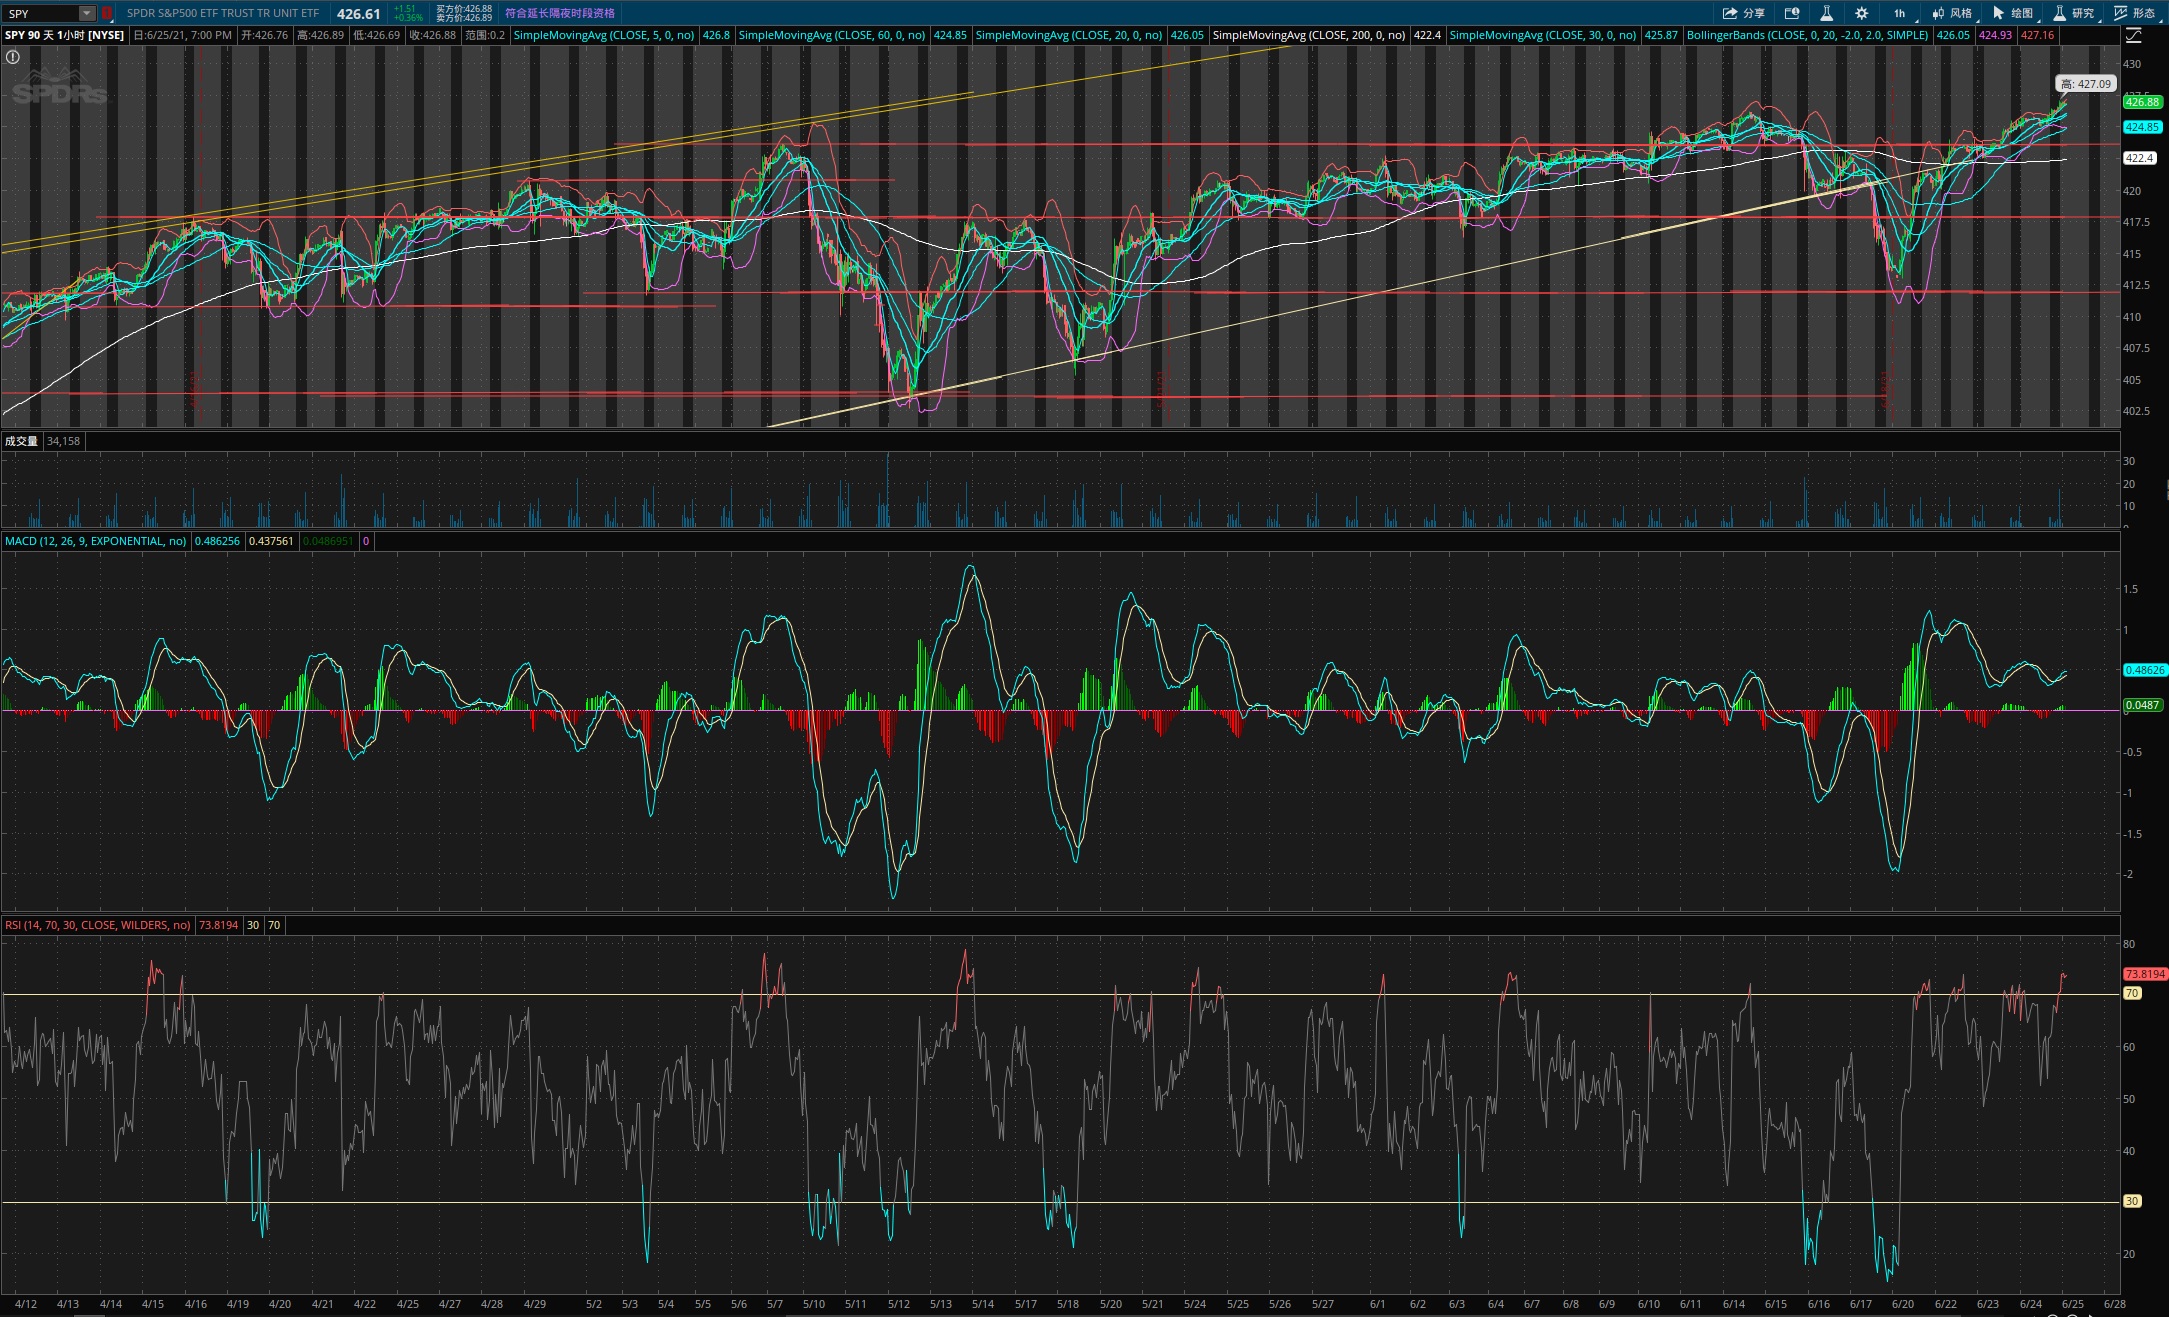Viewport: 2169px width, 1317px height.
Task: Expand the symbol selector dropdown arrow
Action: point(87,13)
